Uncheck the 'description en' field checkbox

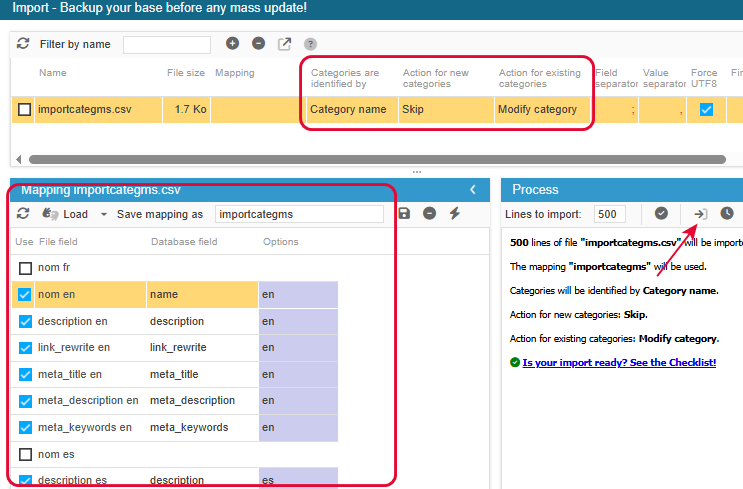coord(25,322)
